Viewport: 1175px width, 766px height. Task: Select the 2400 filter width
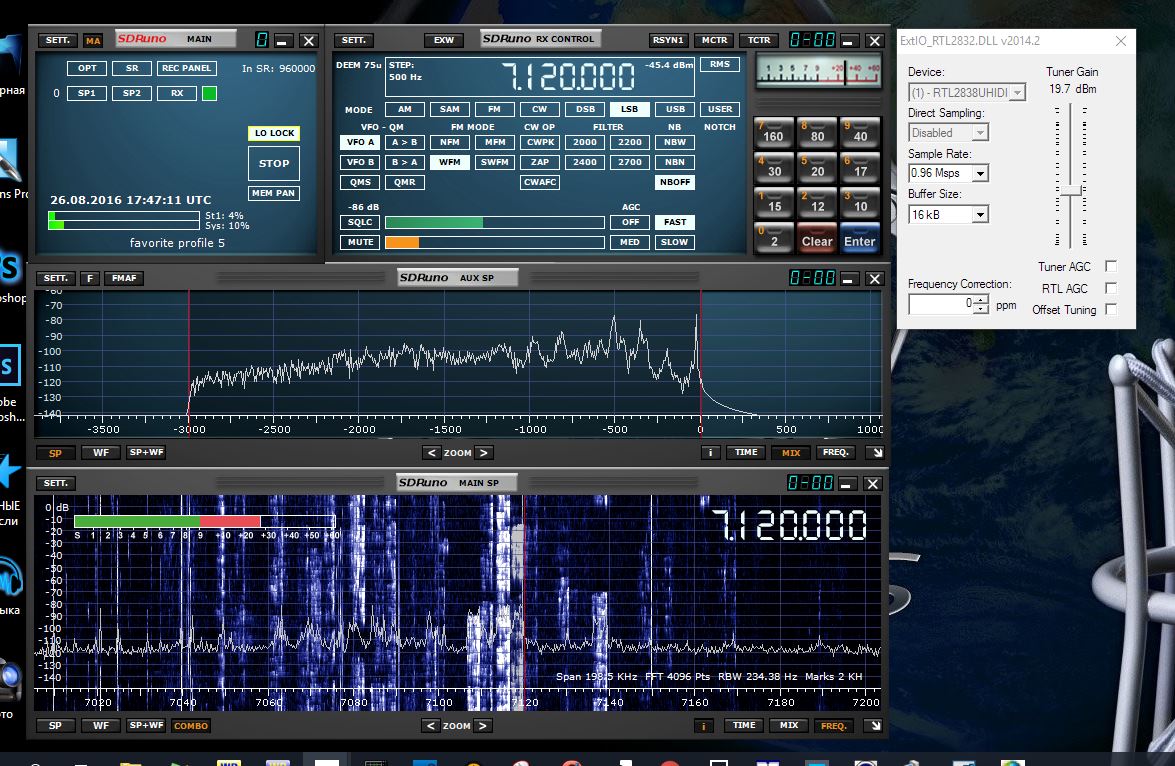[x=585, y=162]
